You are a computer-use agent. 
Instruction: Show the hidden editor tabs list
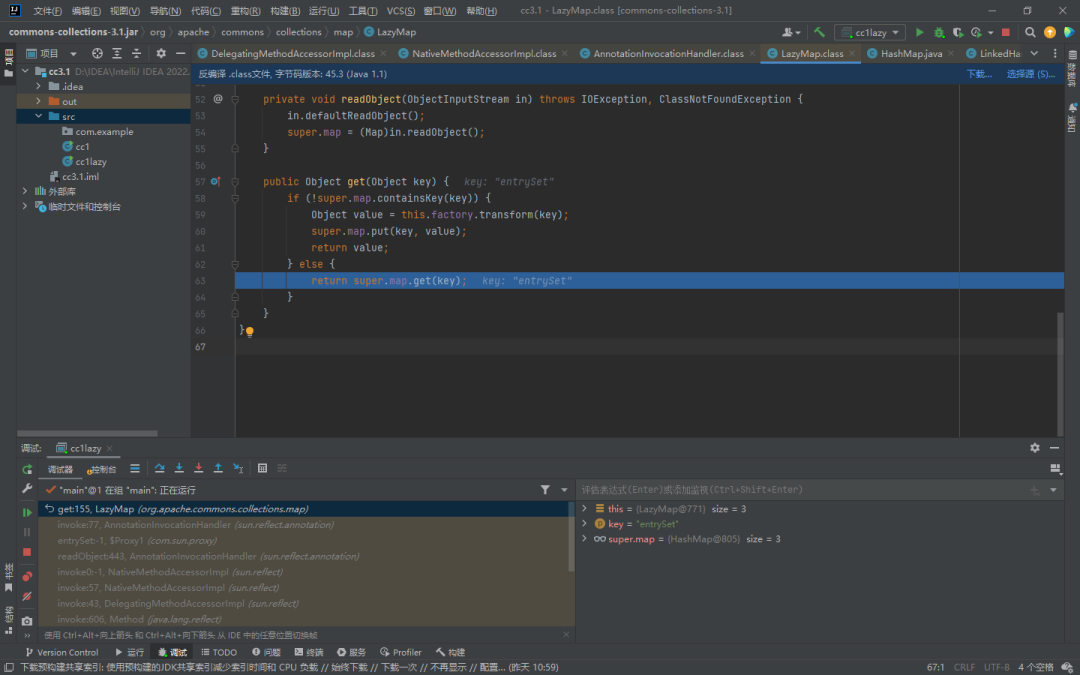(x=1034, y=53)
